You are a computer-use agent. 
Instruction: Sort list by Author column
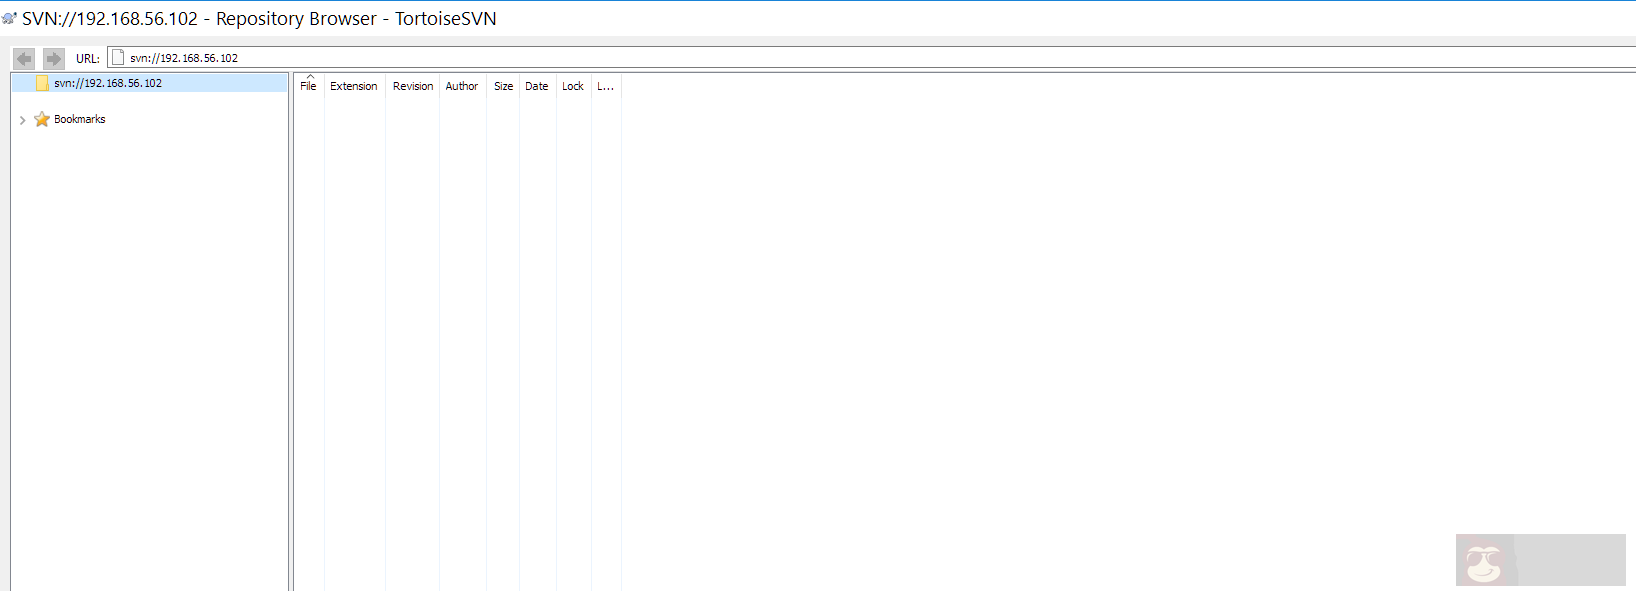coord(462,86)
